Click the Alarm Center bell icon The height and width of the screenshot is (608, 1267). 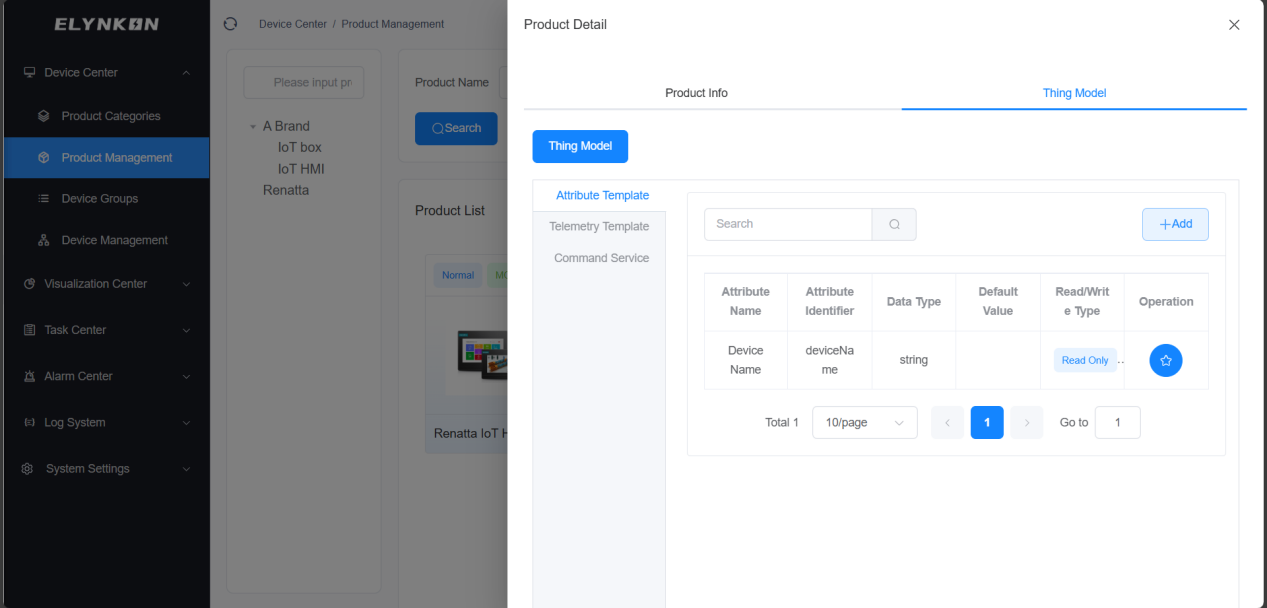(x=29, y=376)
